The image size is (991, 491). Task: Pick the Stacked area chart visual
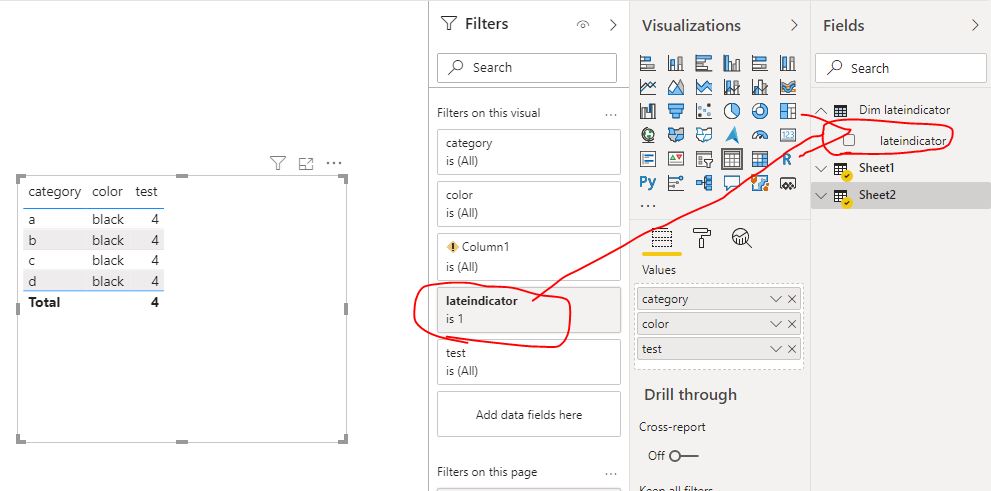pyautogui.click(x=703, y=87)
